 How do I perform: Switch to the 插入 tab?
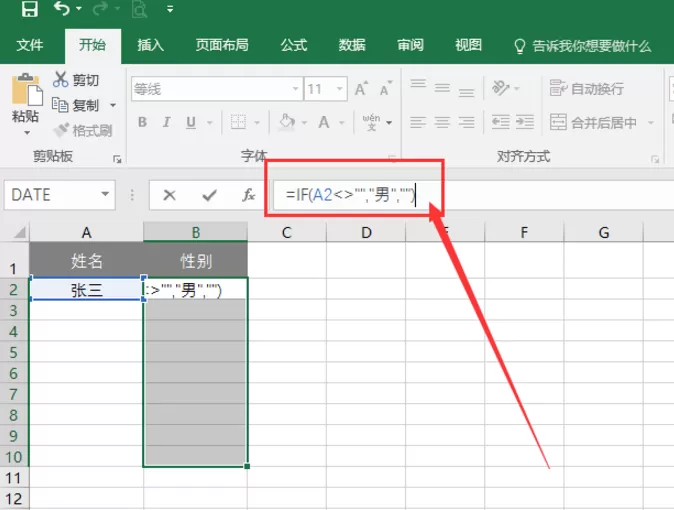pos(150,45)
